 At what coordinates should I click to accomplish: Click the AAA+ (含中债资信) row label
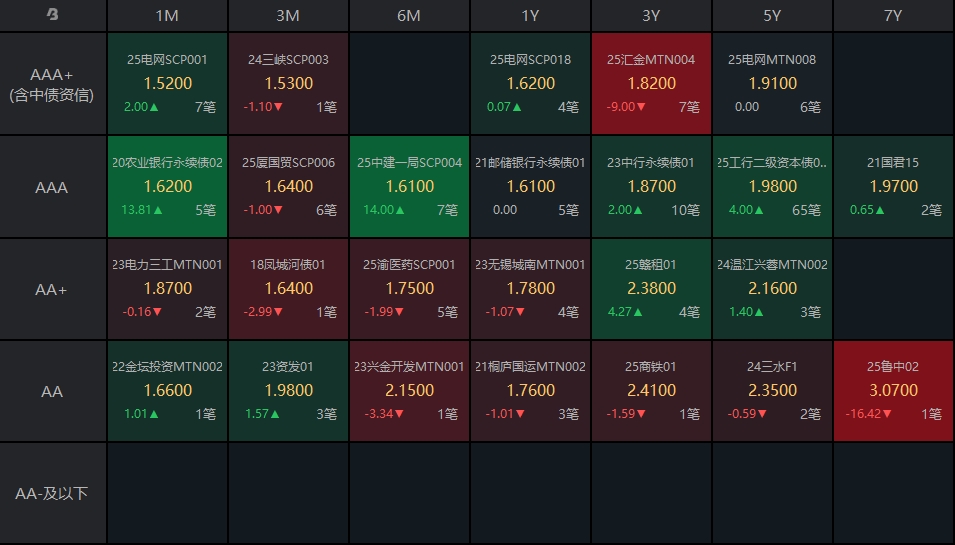coord(52,84)
